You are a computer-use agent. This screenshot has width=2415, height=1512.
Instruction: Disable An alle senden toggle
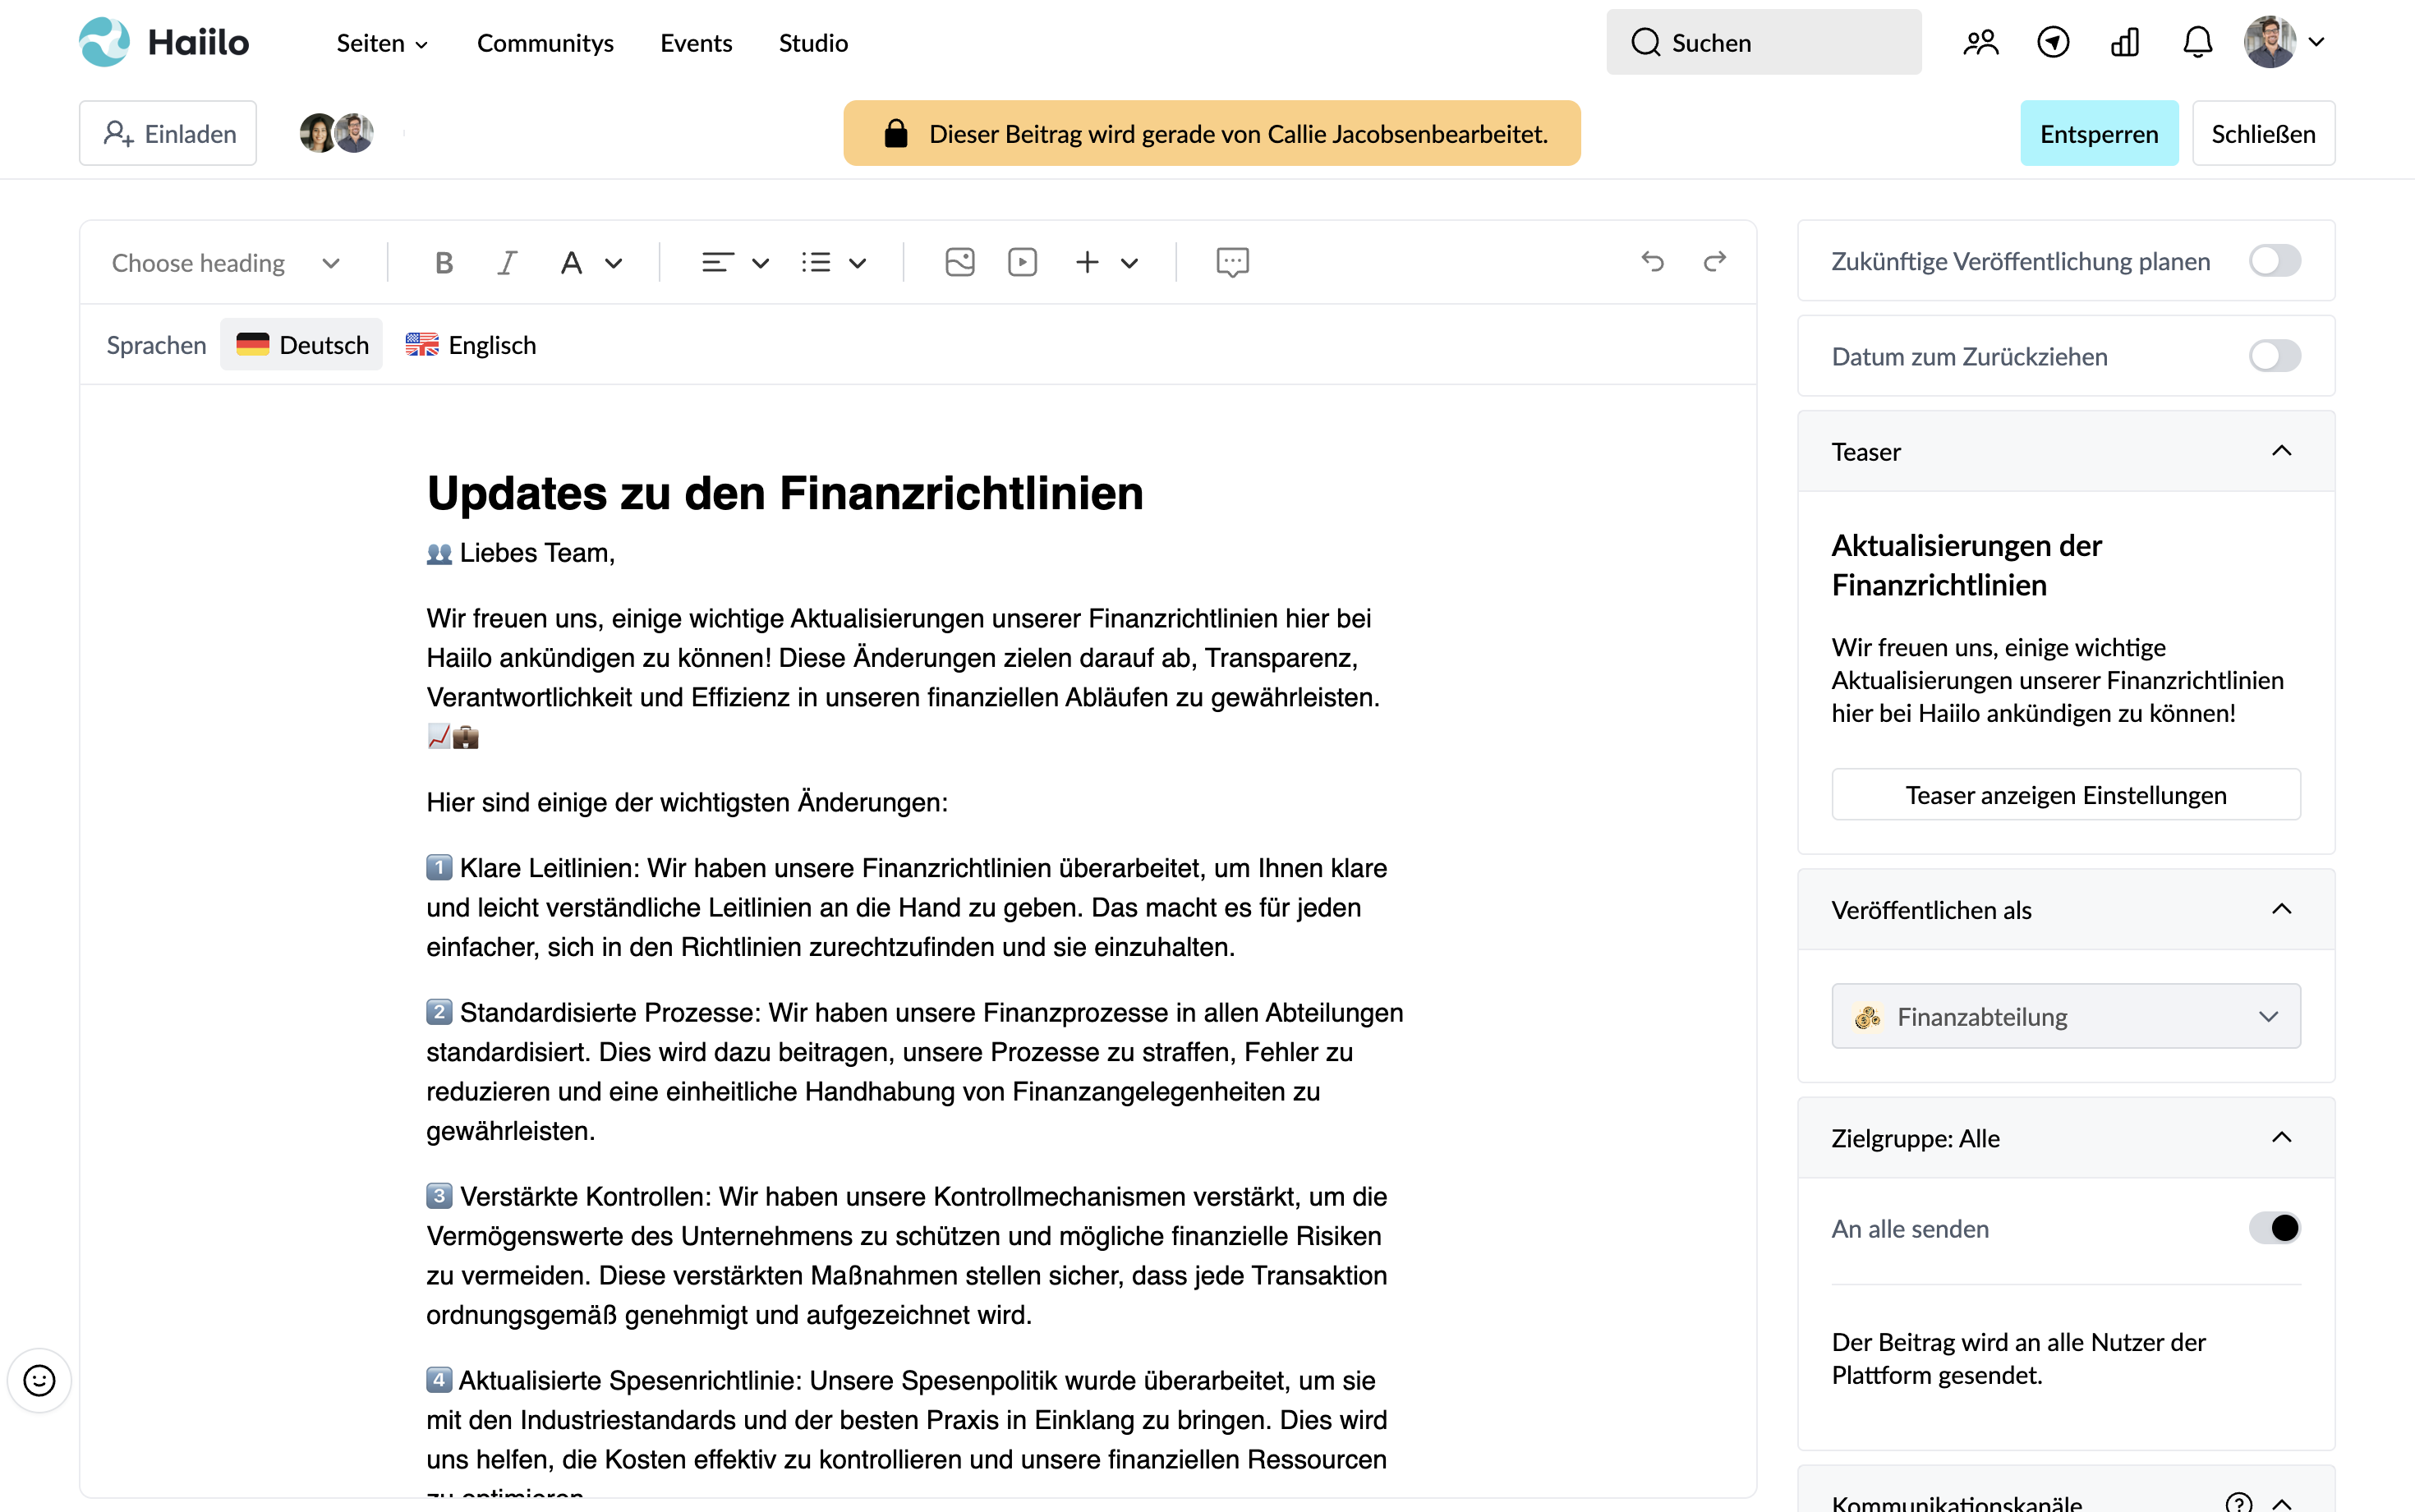pos(2274,1228)
